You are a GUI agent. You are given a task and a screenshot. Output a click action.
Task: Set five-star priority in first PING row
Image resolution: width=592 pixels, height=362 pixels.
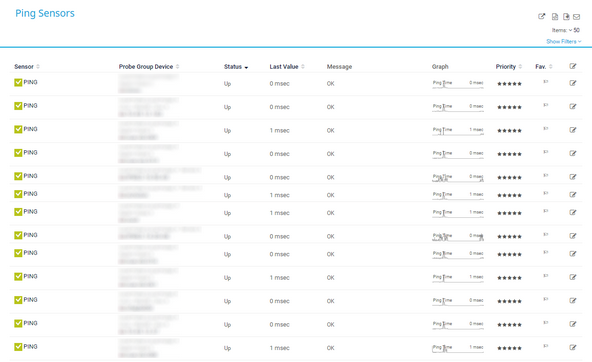click(519, 84)
